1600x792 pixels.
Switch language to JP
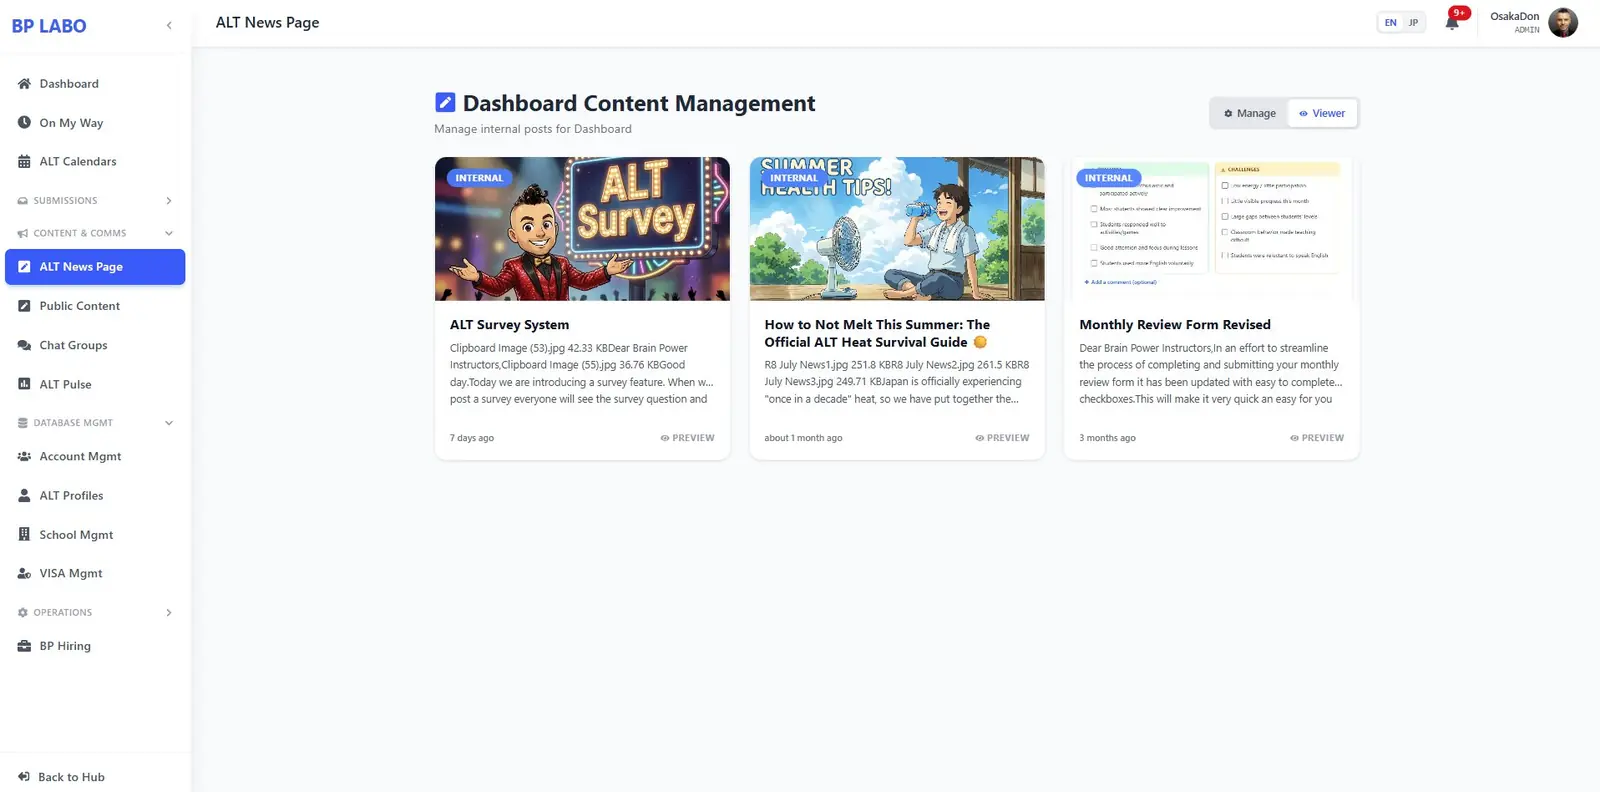pos(1413,23)
